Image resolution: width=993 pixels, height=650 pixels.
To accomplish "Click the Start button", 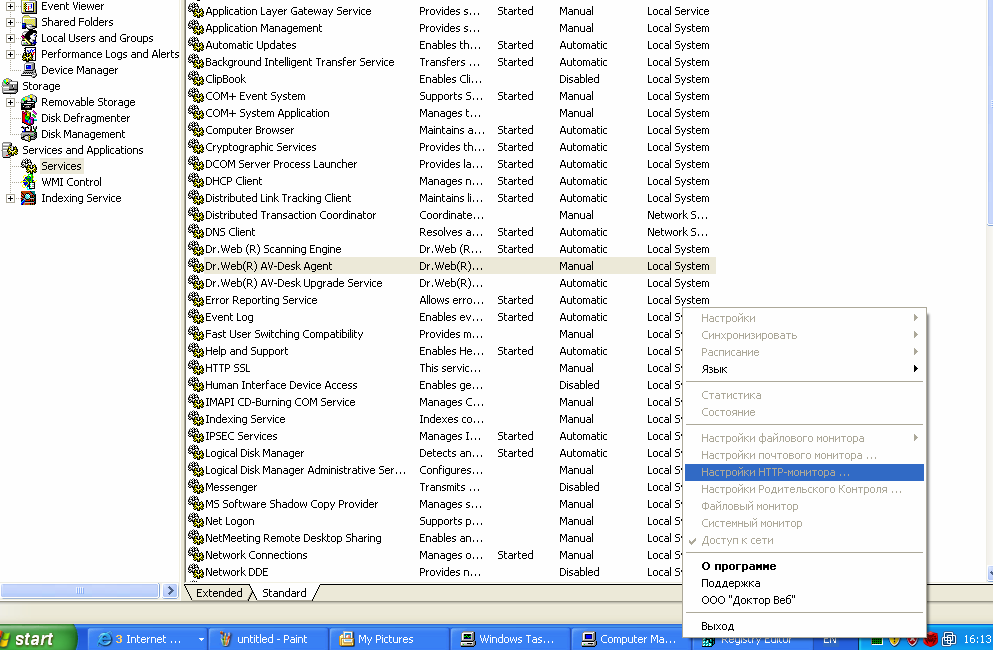I will pyautogui.click(x=37, y=639).
